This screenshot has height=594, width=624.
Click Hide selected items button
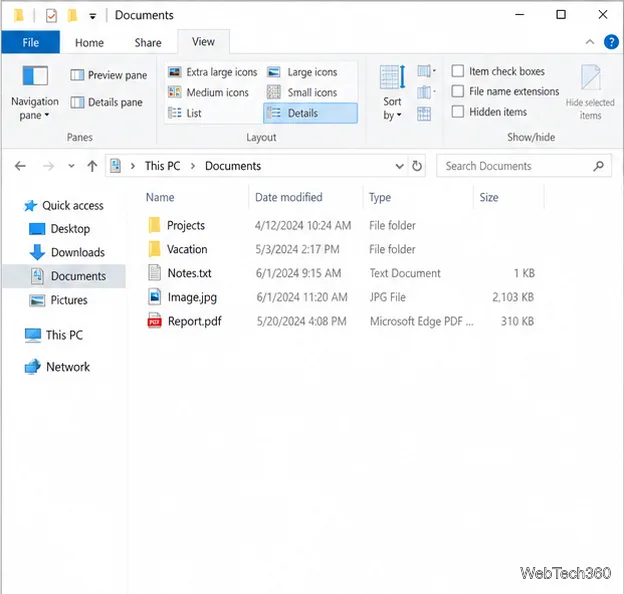tap(590, 93)
